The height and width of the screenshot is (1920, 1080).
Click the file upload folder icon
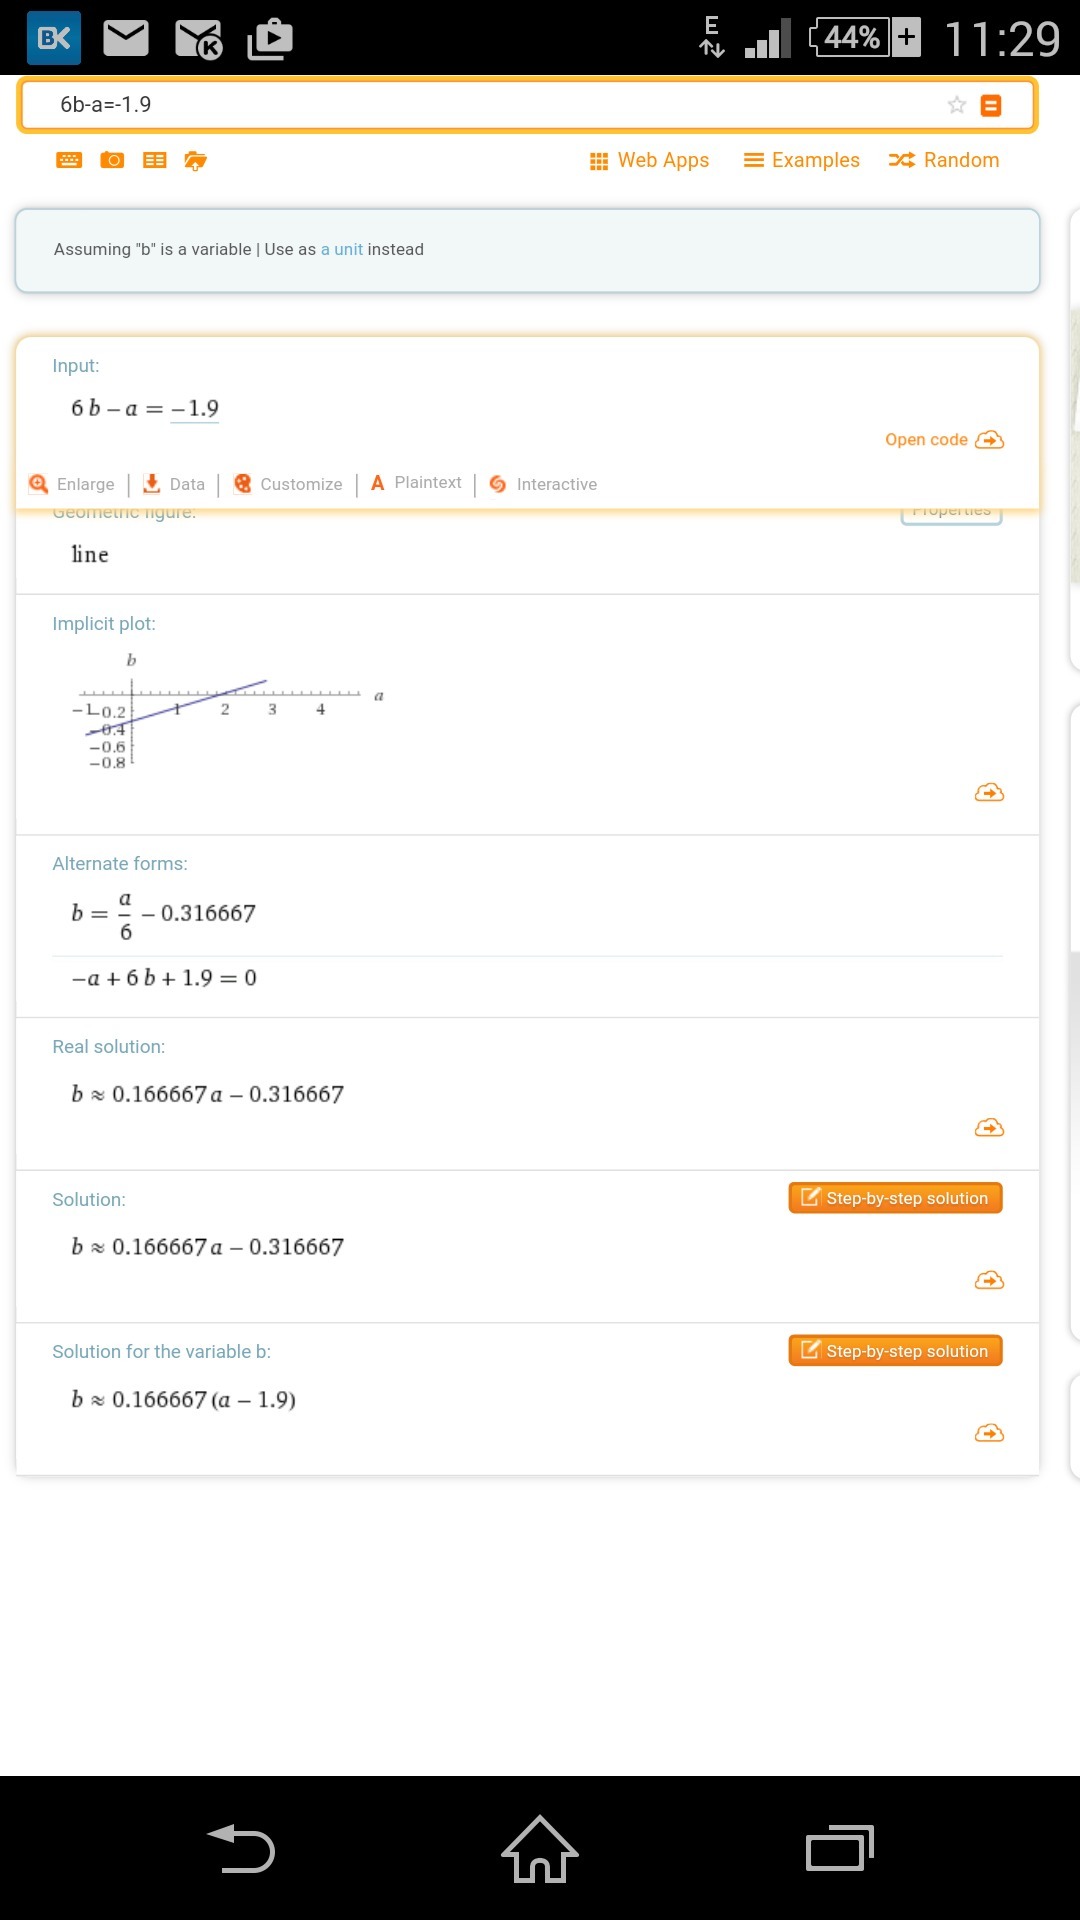(x=195, y=159)
